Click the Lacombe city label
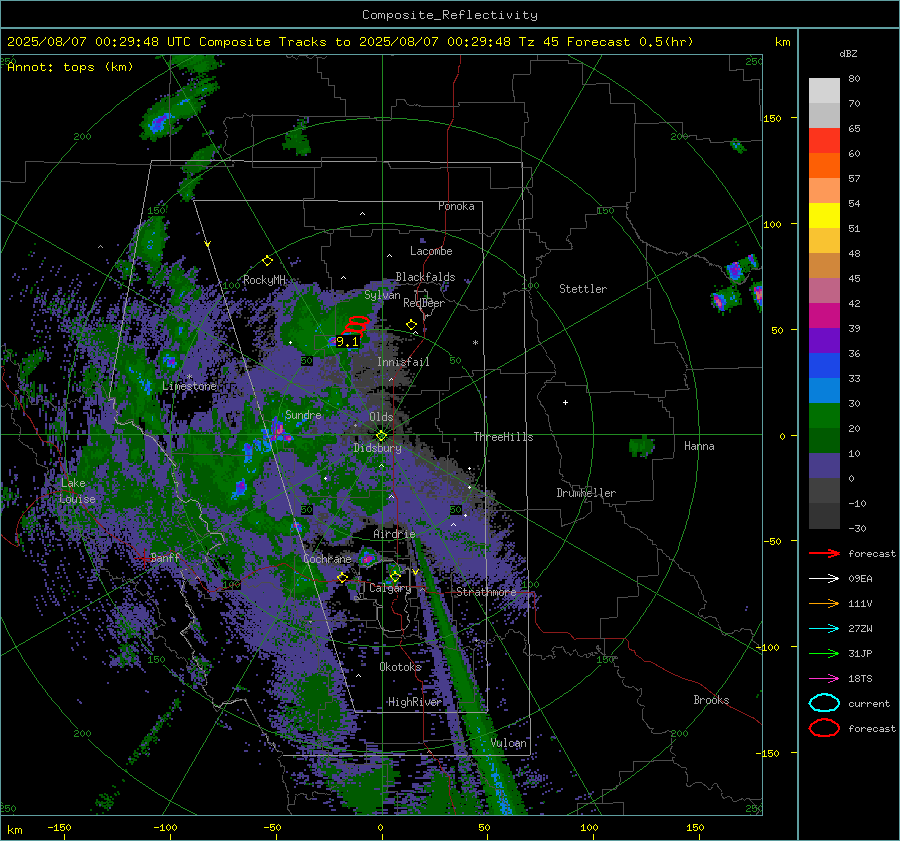The height and width of the screenshot is (841, 900). coord(431,251)
